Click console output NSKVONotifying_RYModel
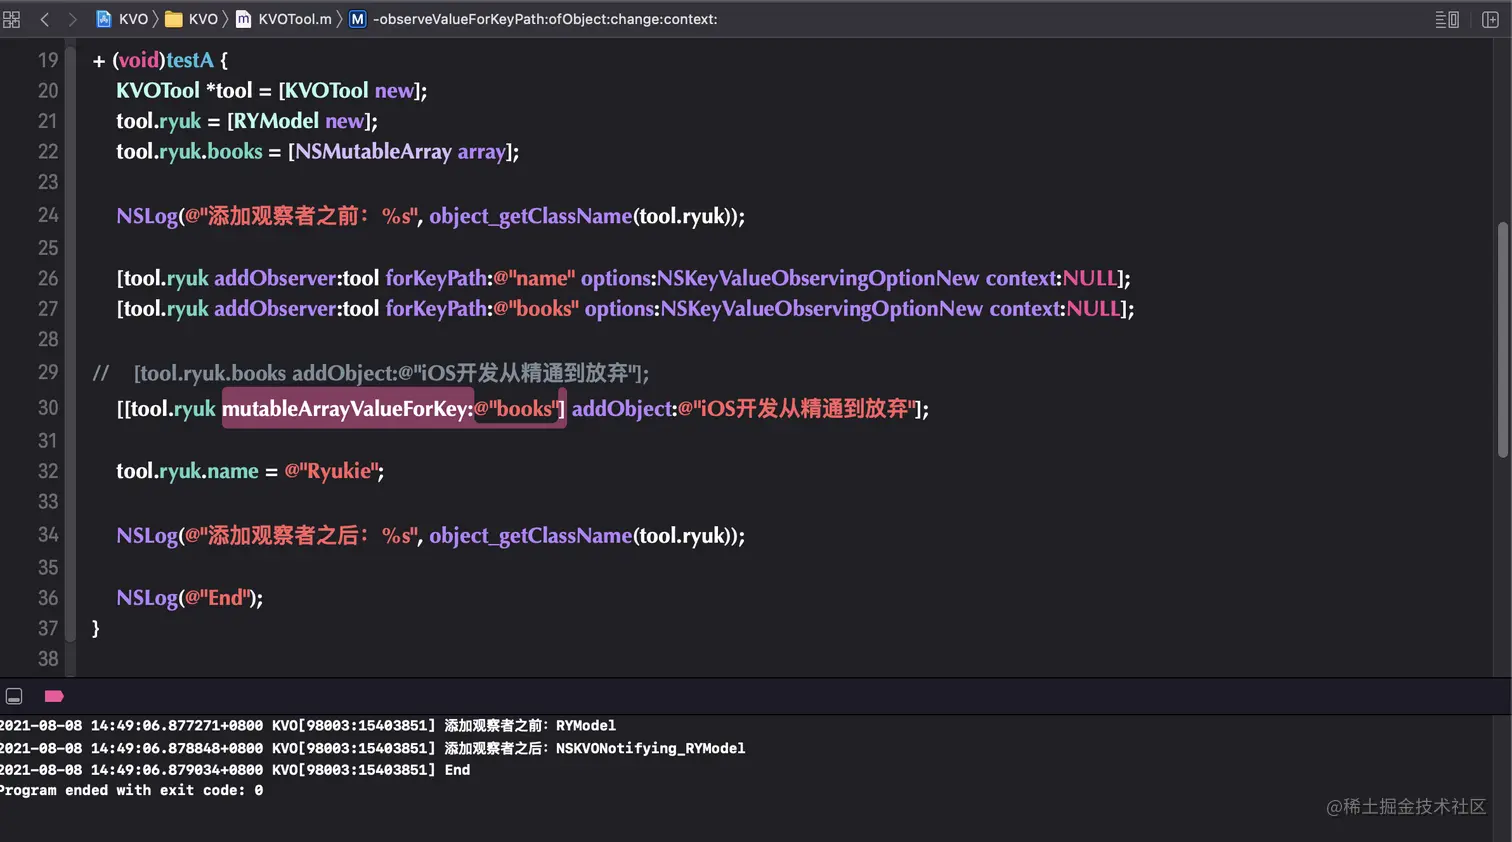 (650, 748)
